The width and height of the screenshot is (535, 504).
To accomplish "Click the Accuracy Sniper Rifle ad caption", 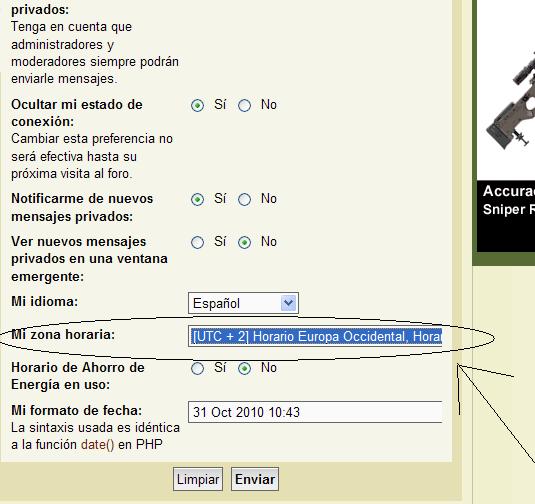I will [509, 200].
